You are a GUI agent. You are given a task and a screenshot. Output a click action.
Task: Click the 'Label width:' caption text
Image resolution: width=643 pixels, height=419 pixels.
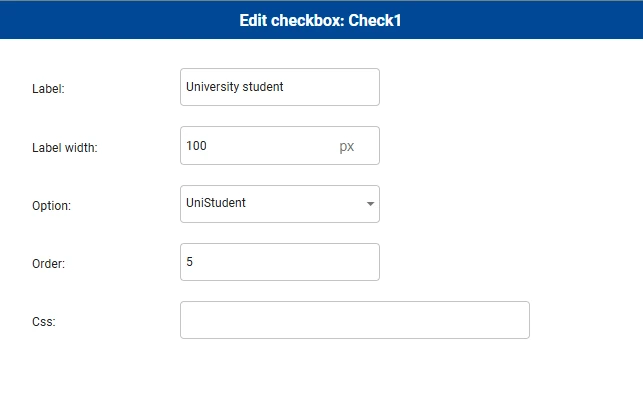[x=65, y=147]
